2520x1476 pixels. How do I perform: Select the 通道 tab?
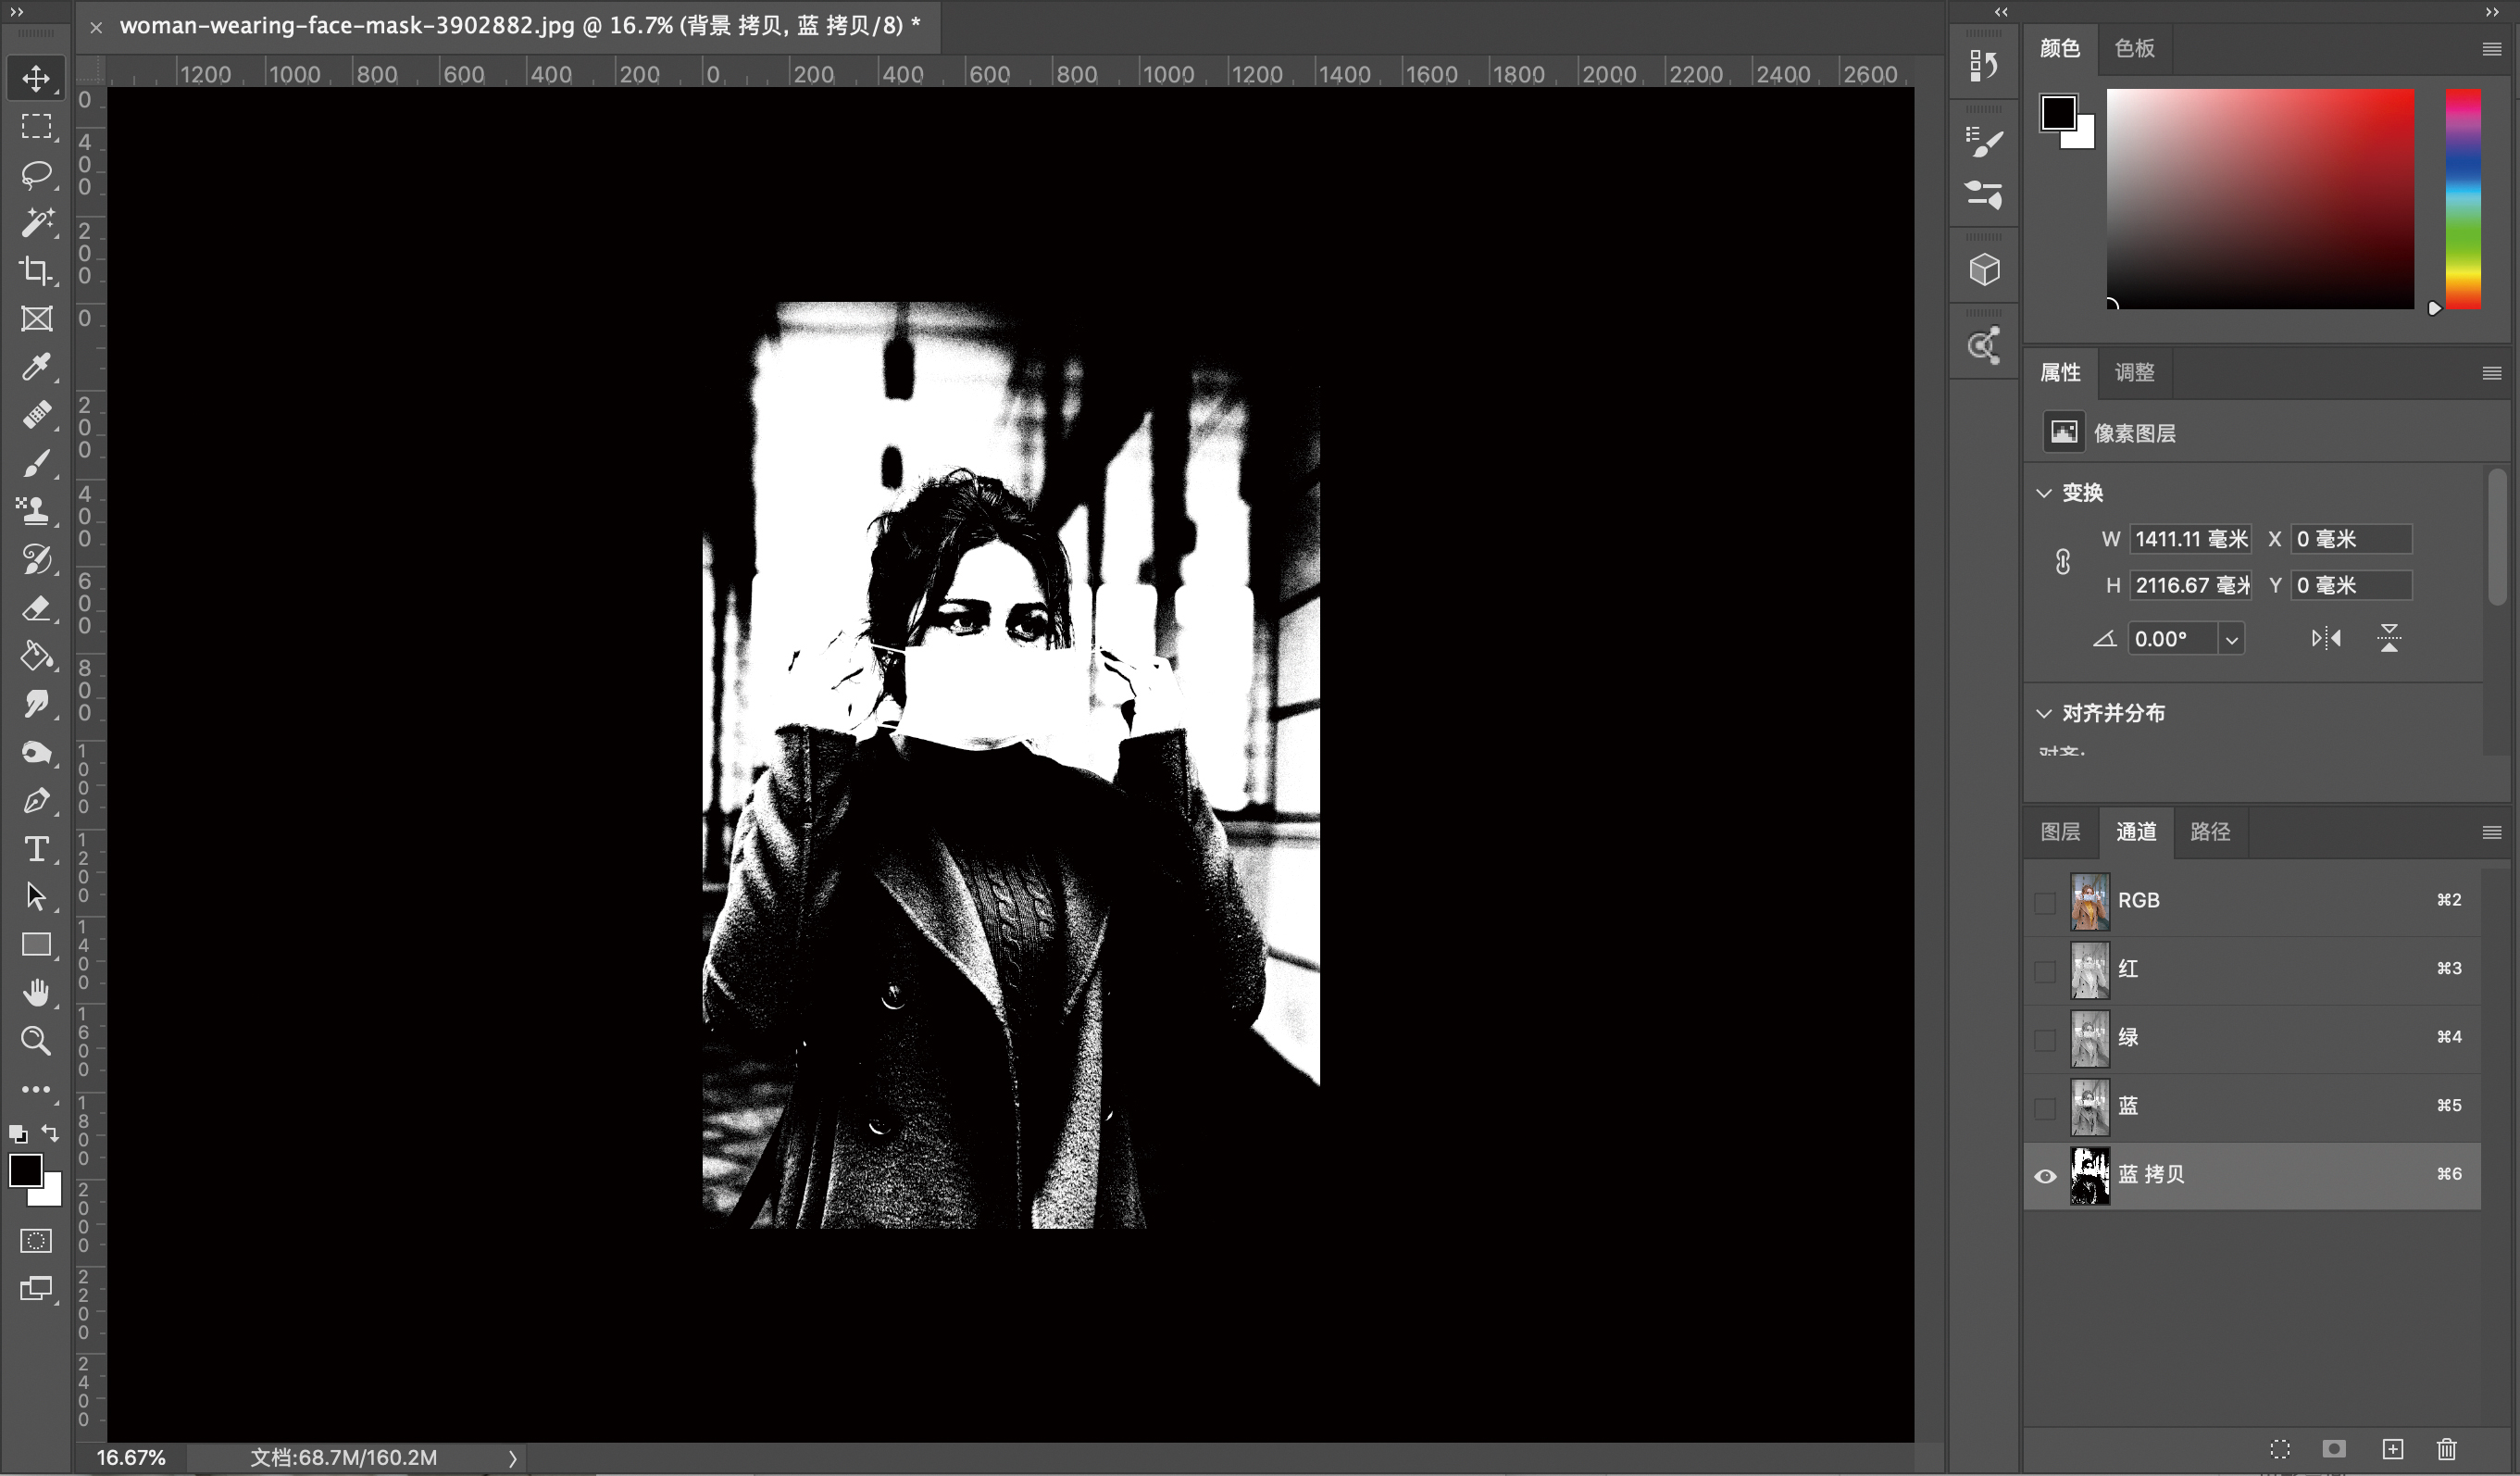point(2135,831)
